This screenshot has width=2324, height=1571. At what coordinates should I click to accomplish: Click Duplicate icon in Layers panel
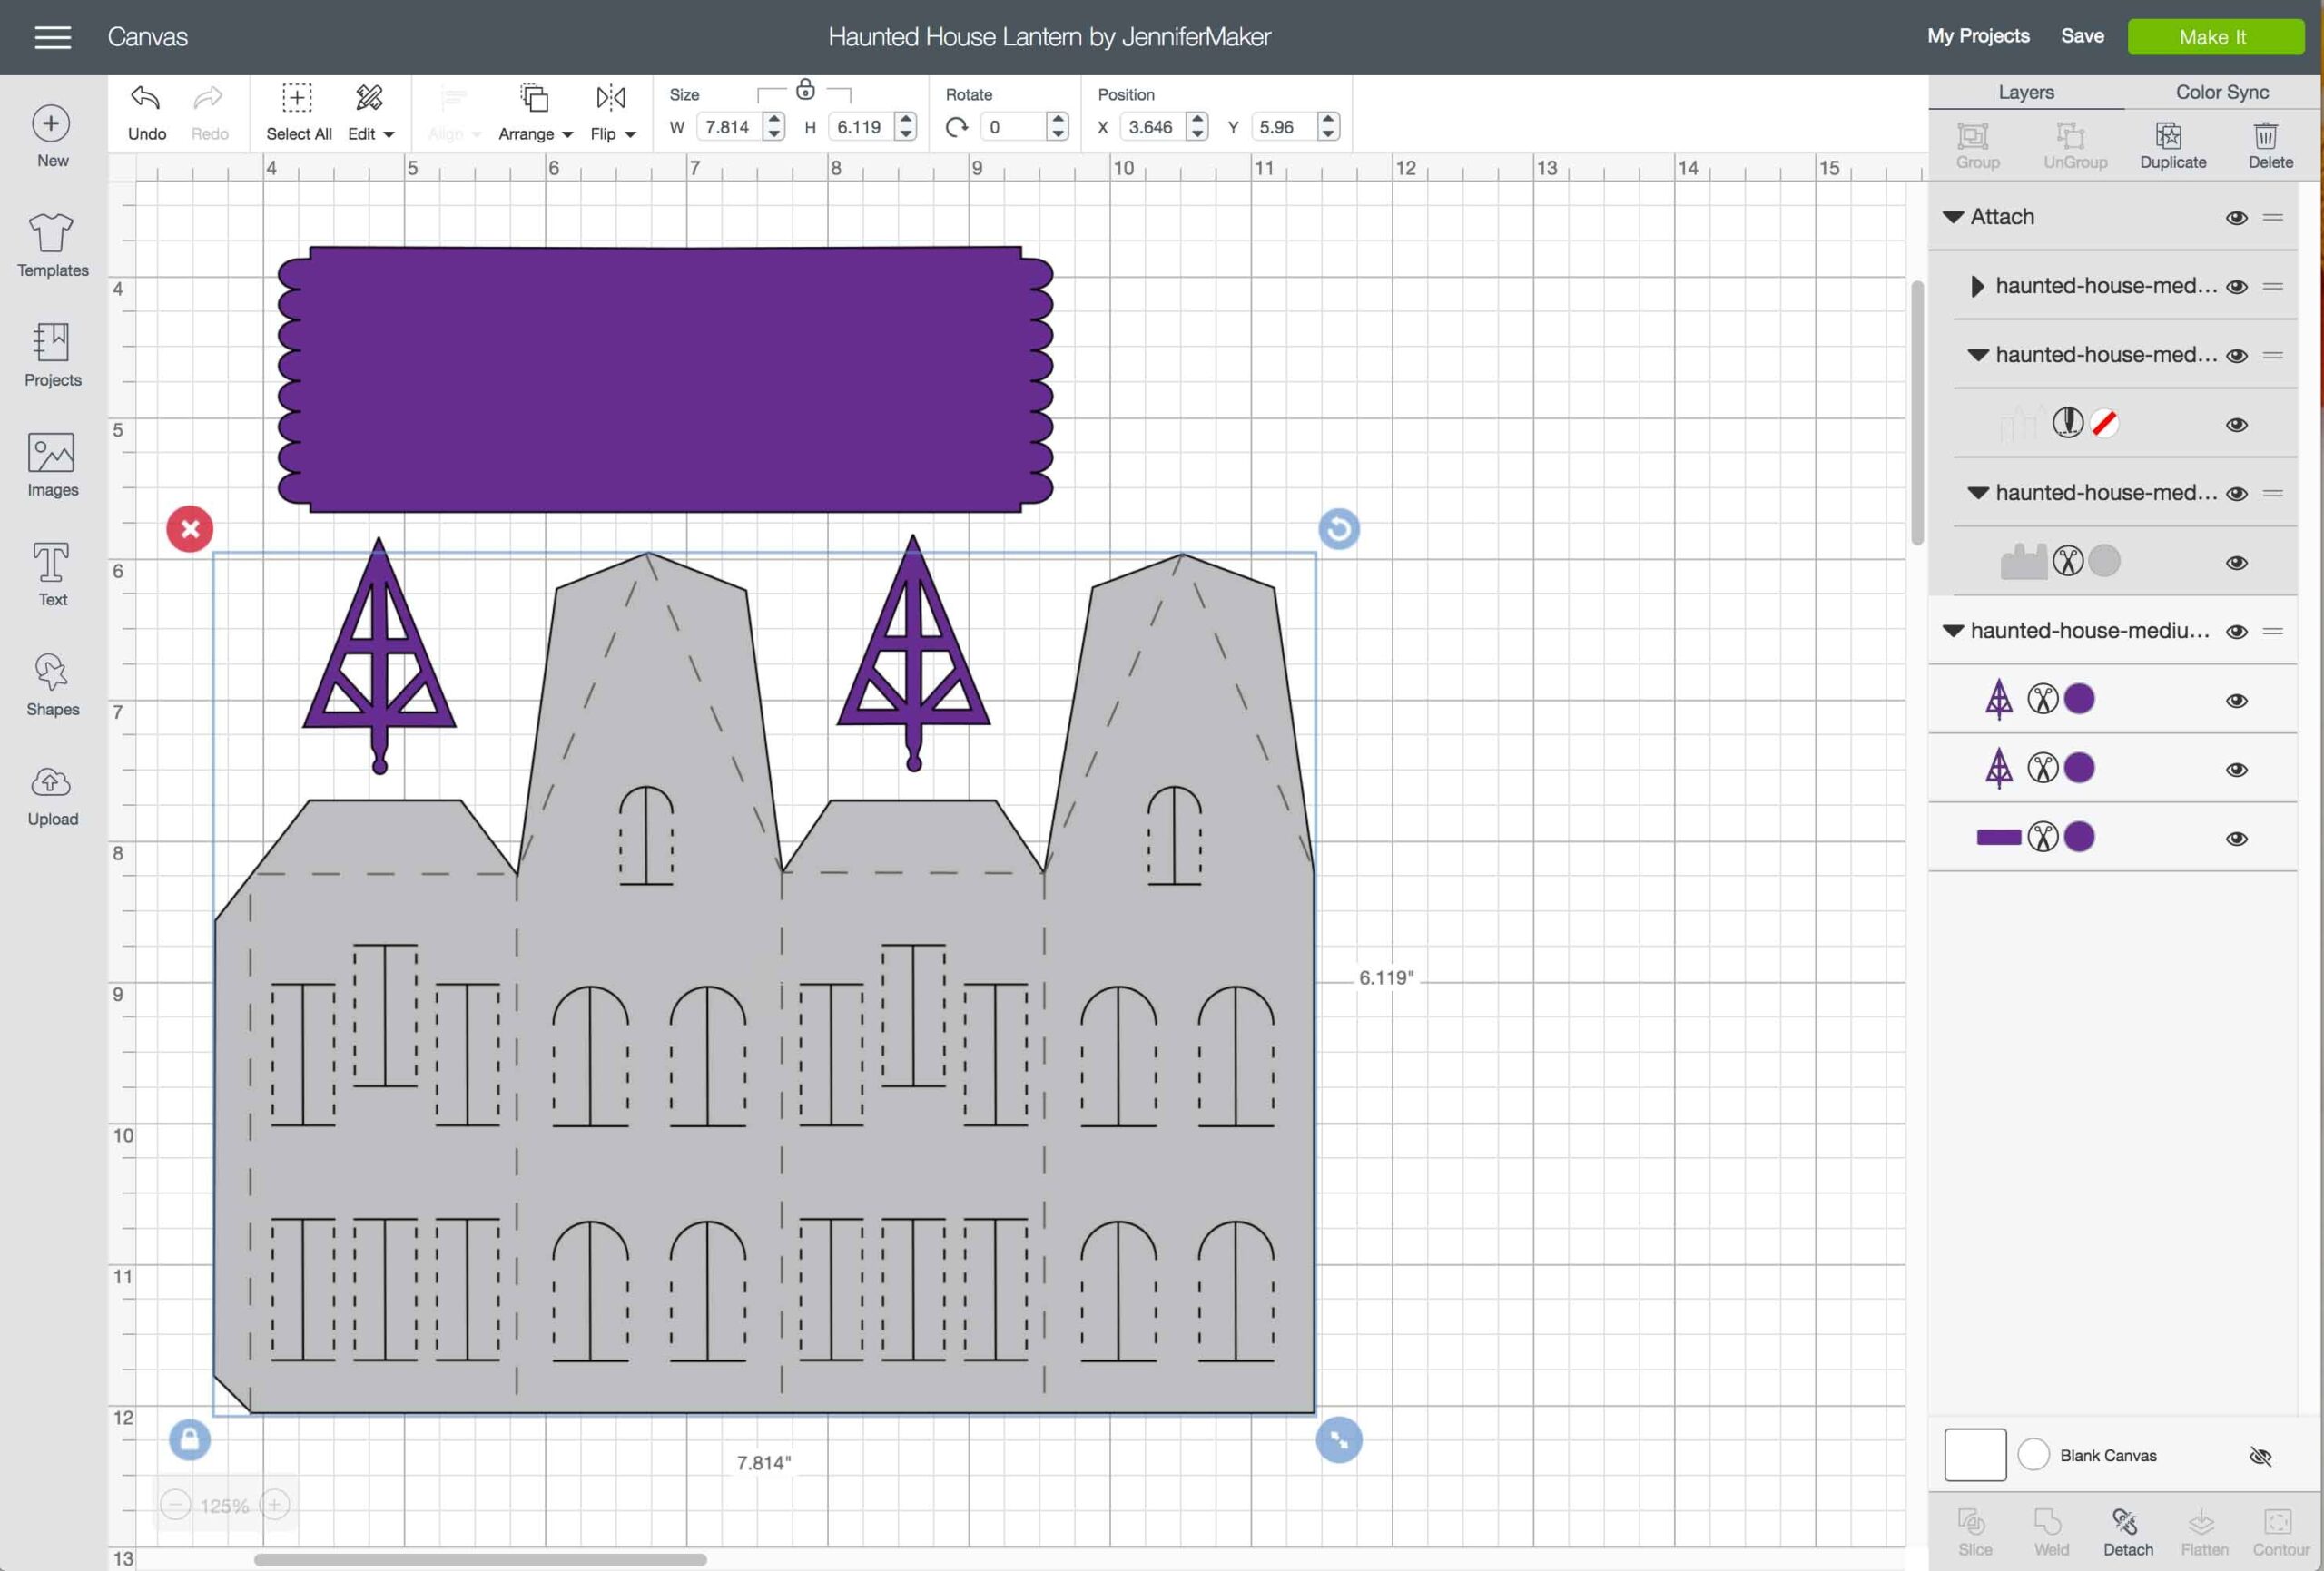[x=2171, y=136]
